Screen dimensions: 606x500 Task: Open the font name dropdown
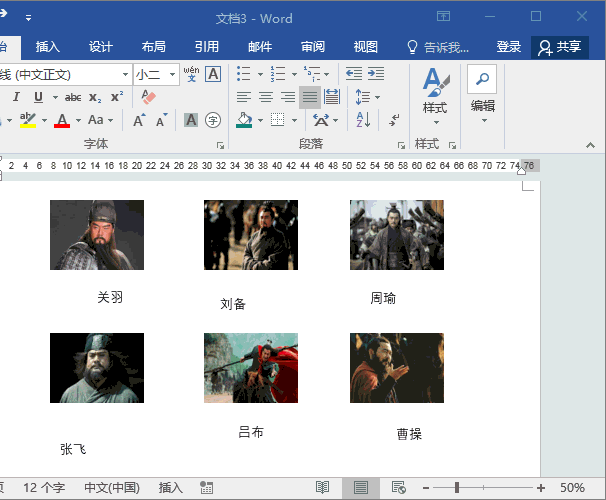tap(125, 75)
